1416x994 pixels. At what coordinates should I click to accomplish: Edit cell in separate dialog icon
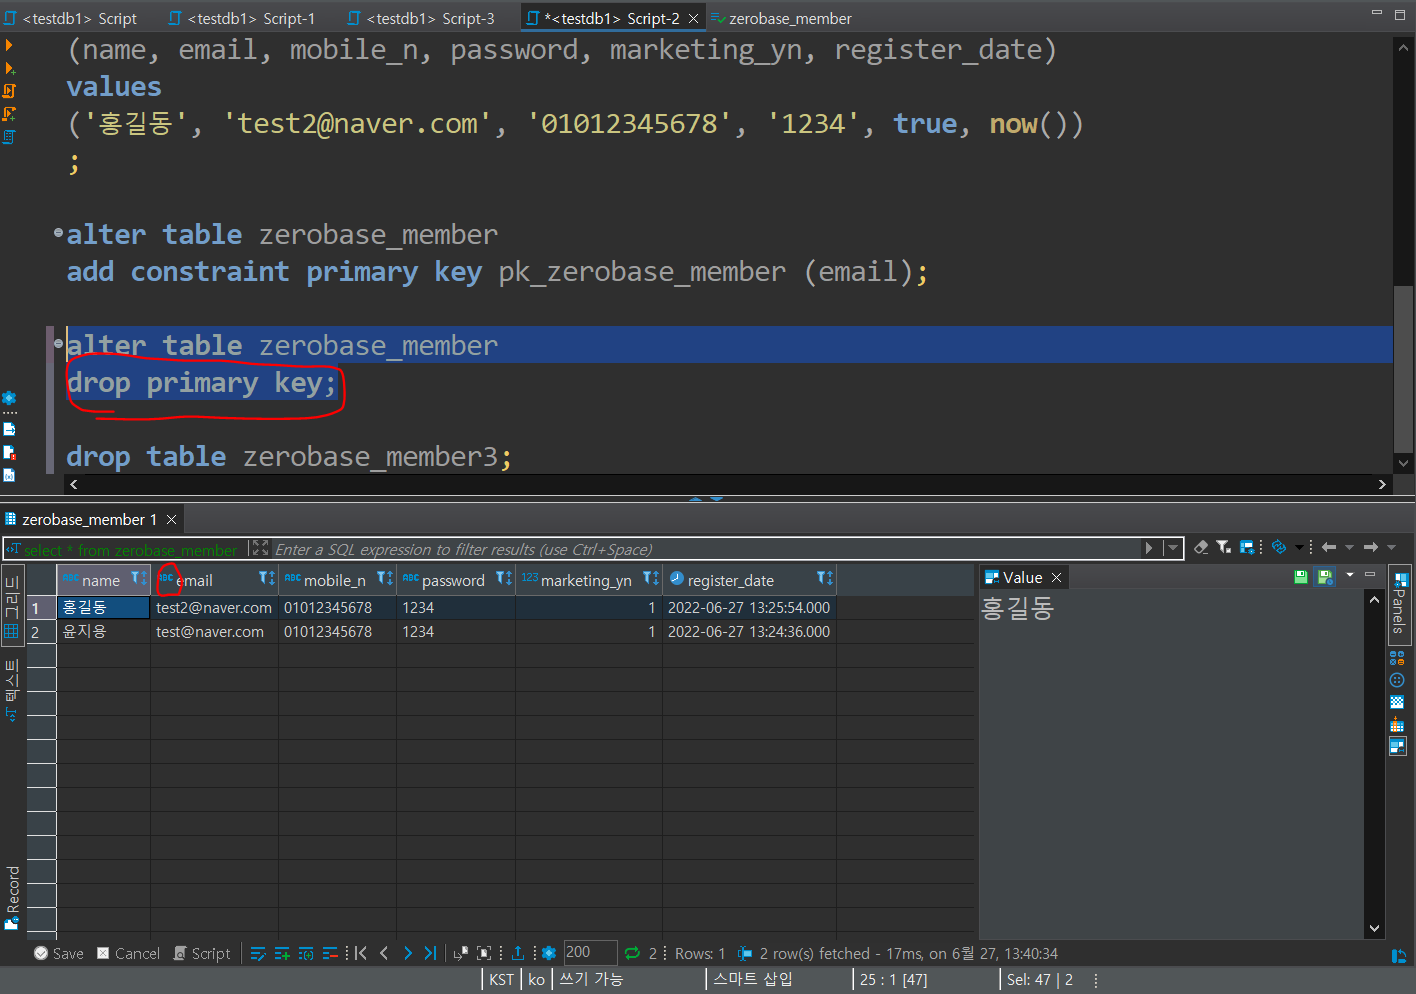258,953
